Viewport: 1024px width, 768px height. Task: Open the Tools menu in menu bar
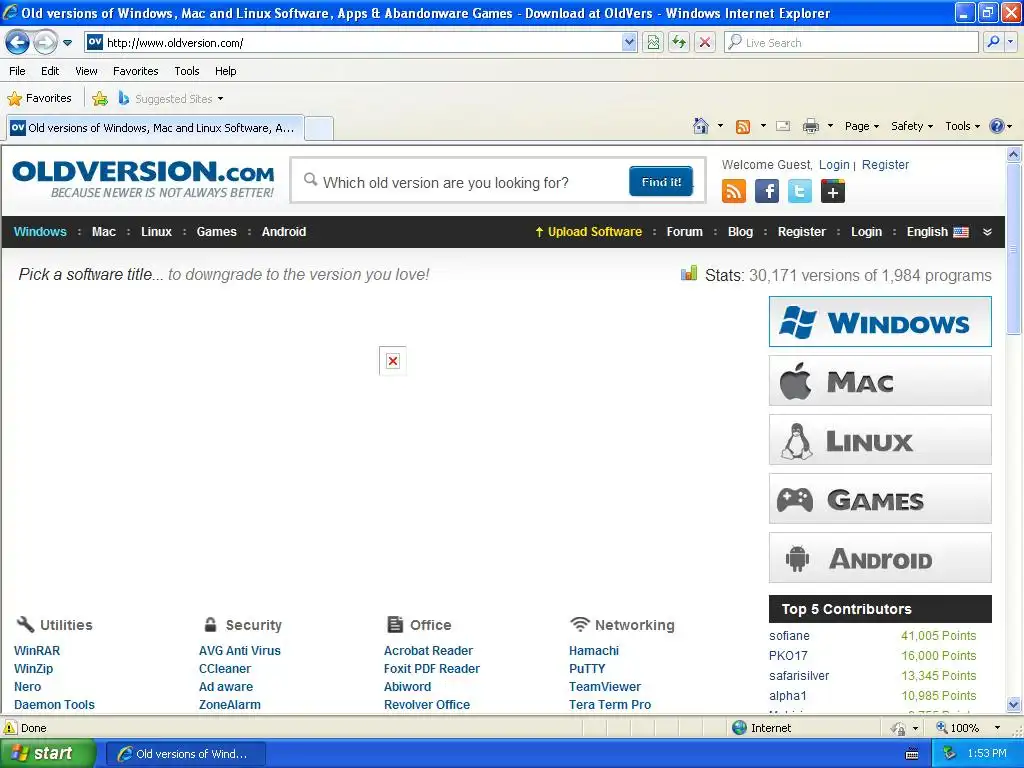(x=187, y=71)
